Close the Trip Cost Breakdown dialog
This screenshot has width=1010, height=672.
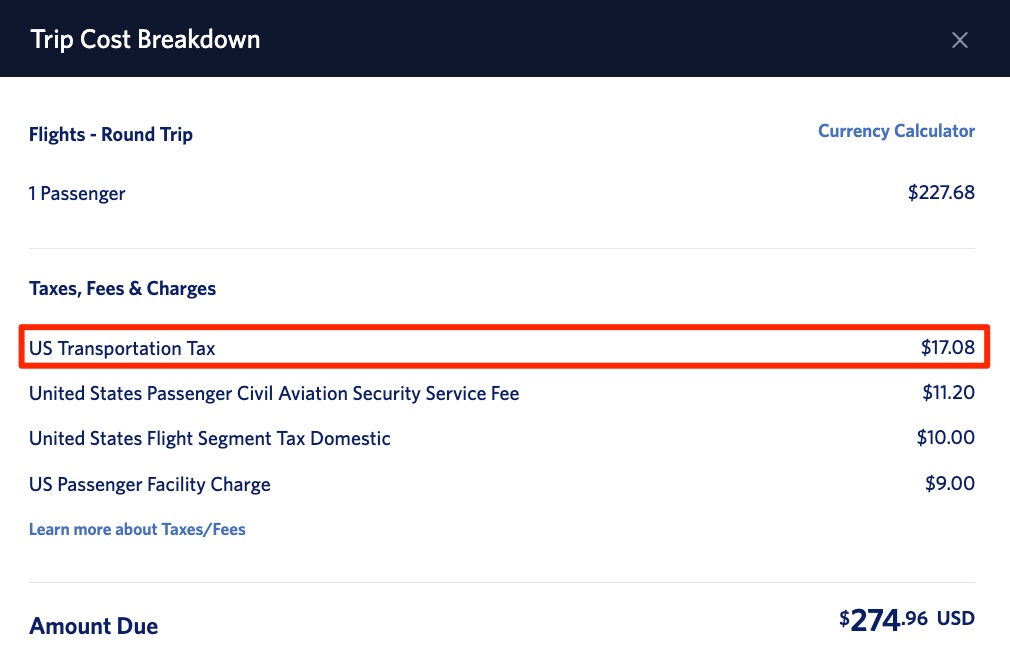tap(960, 40)
